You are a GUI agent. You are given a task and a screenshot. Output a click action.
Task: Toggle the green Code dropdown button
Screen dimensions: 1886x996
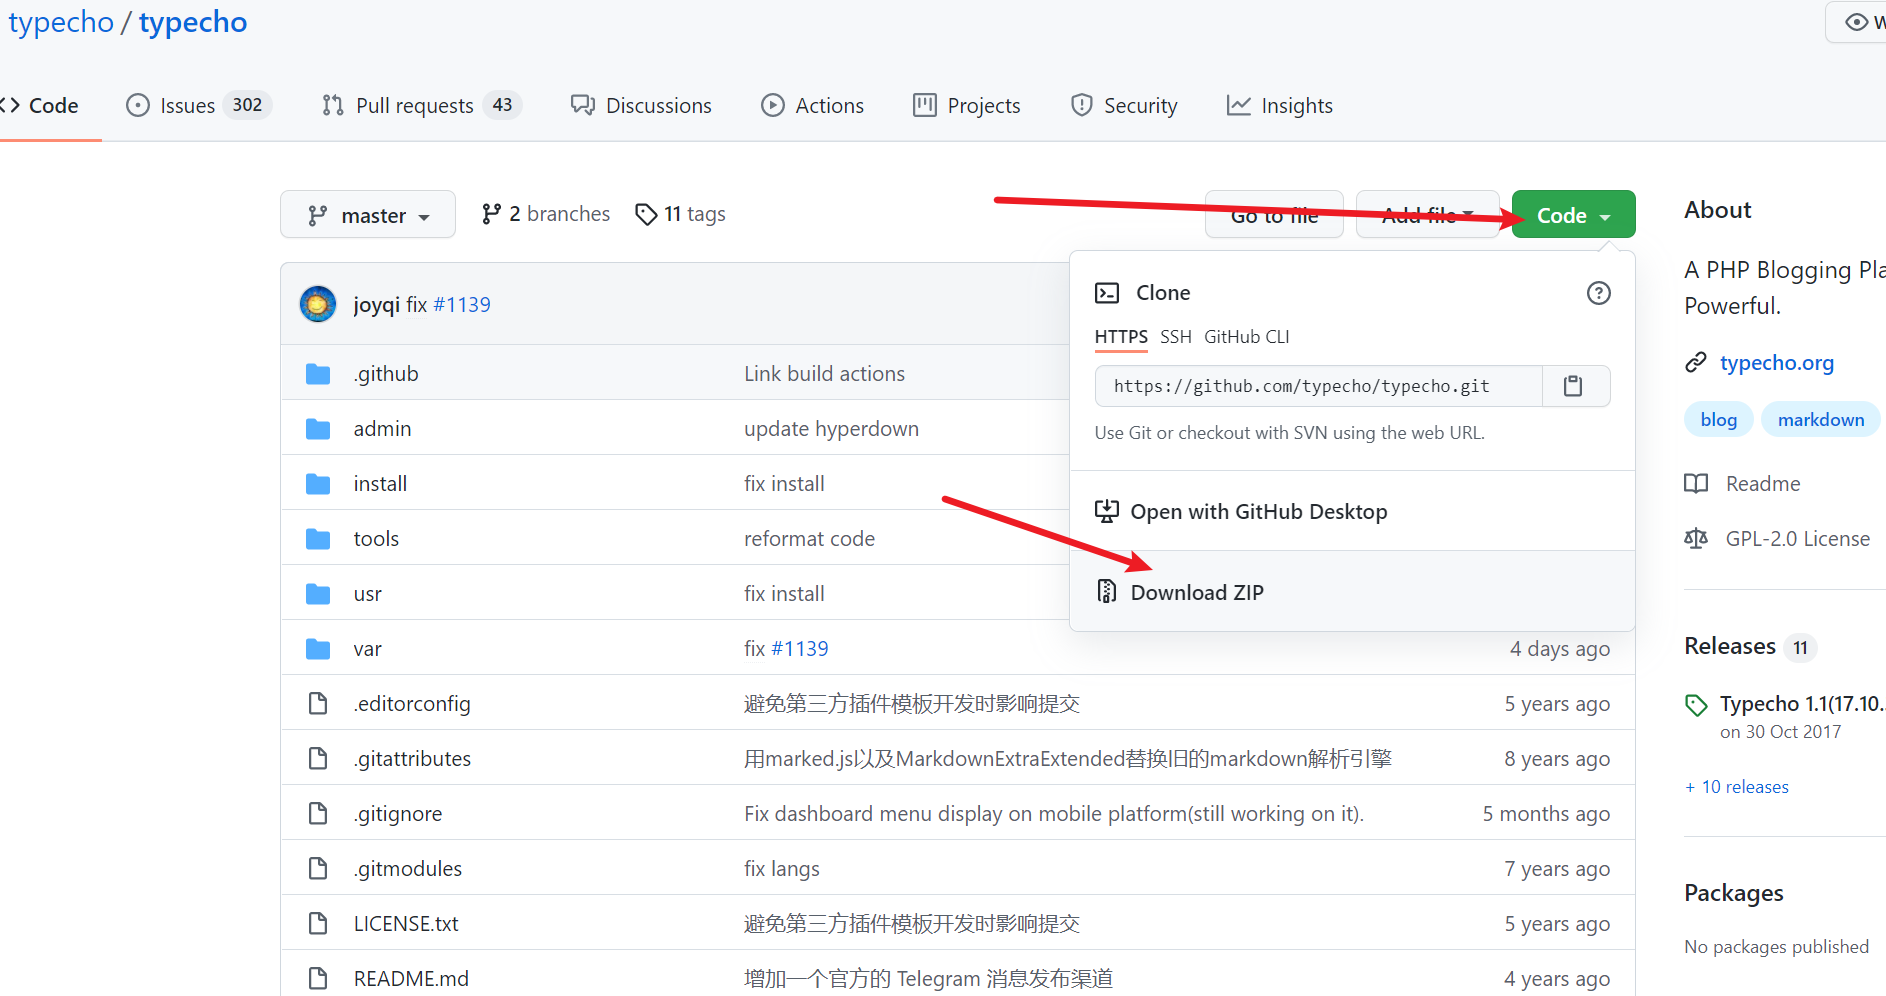1573,215
